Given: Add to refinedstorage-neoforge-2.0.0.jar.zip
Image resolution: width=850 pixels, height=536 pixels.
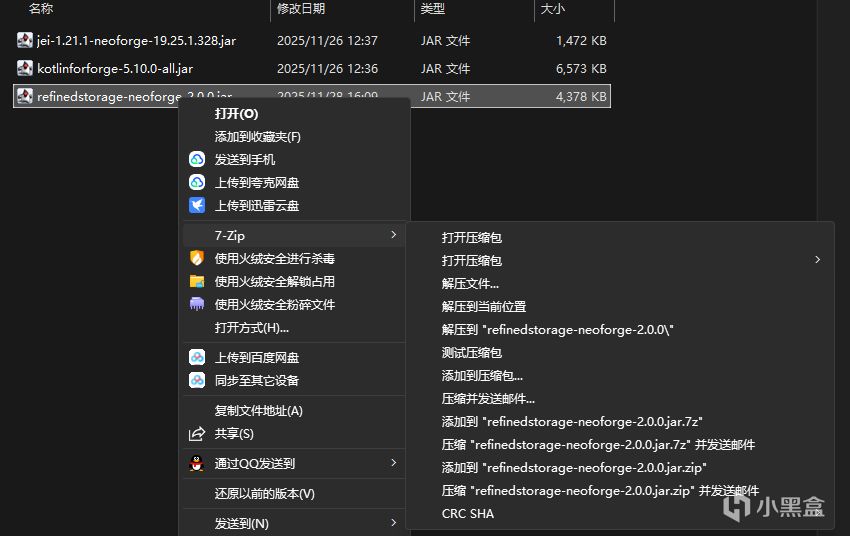Looking at the screenshot, I should pos(574,468).
